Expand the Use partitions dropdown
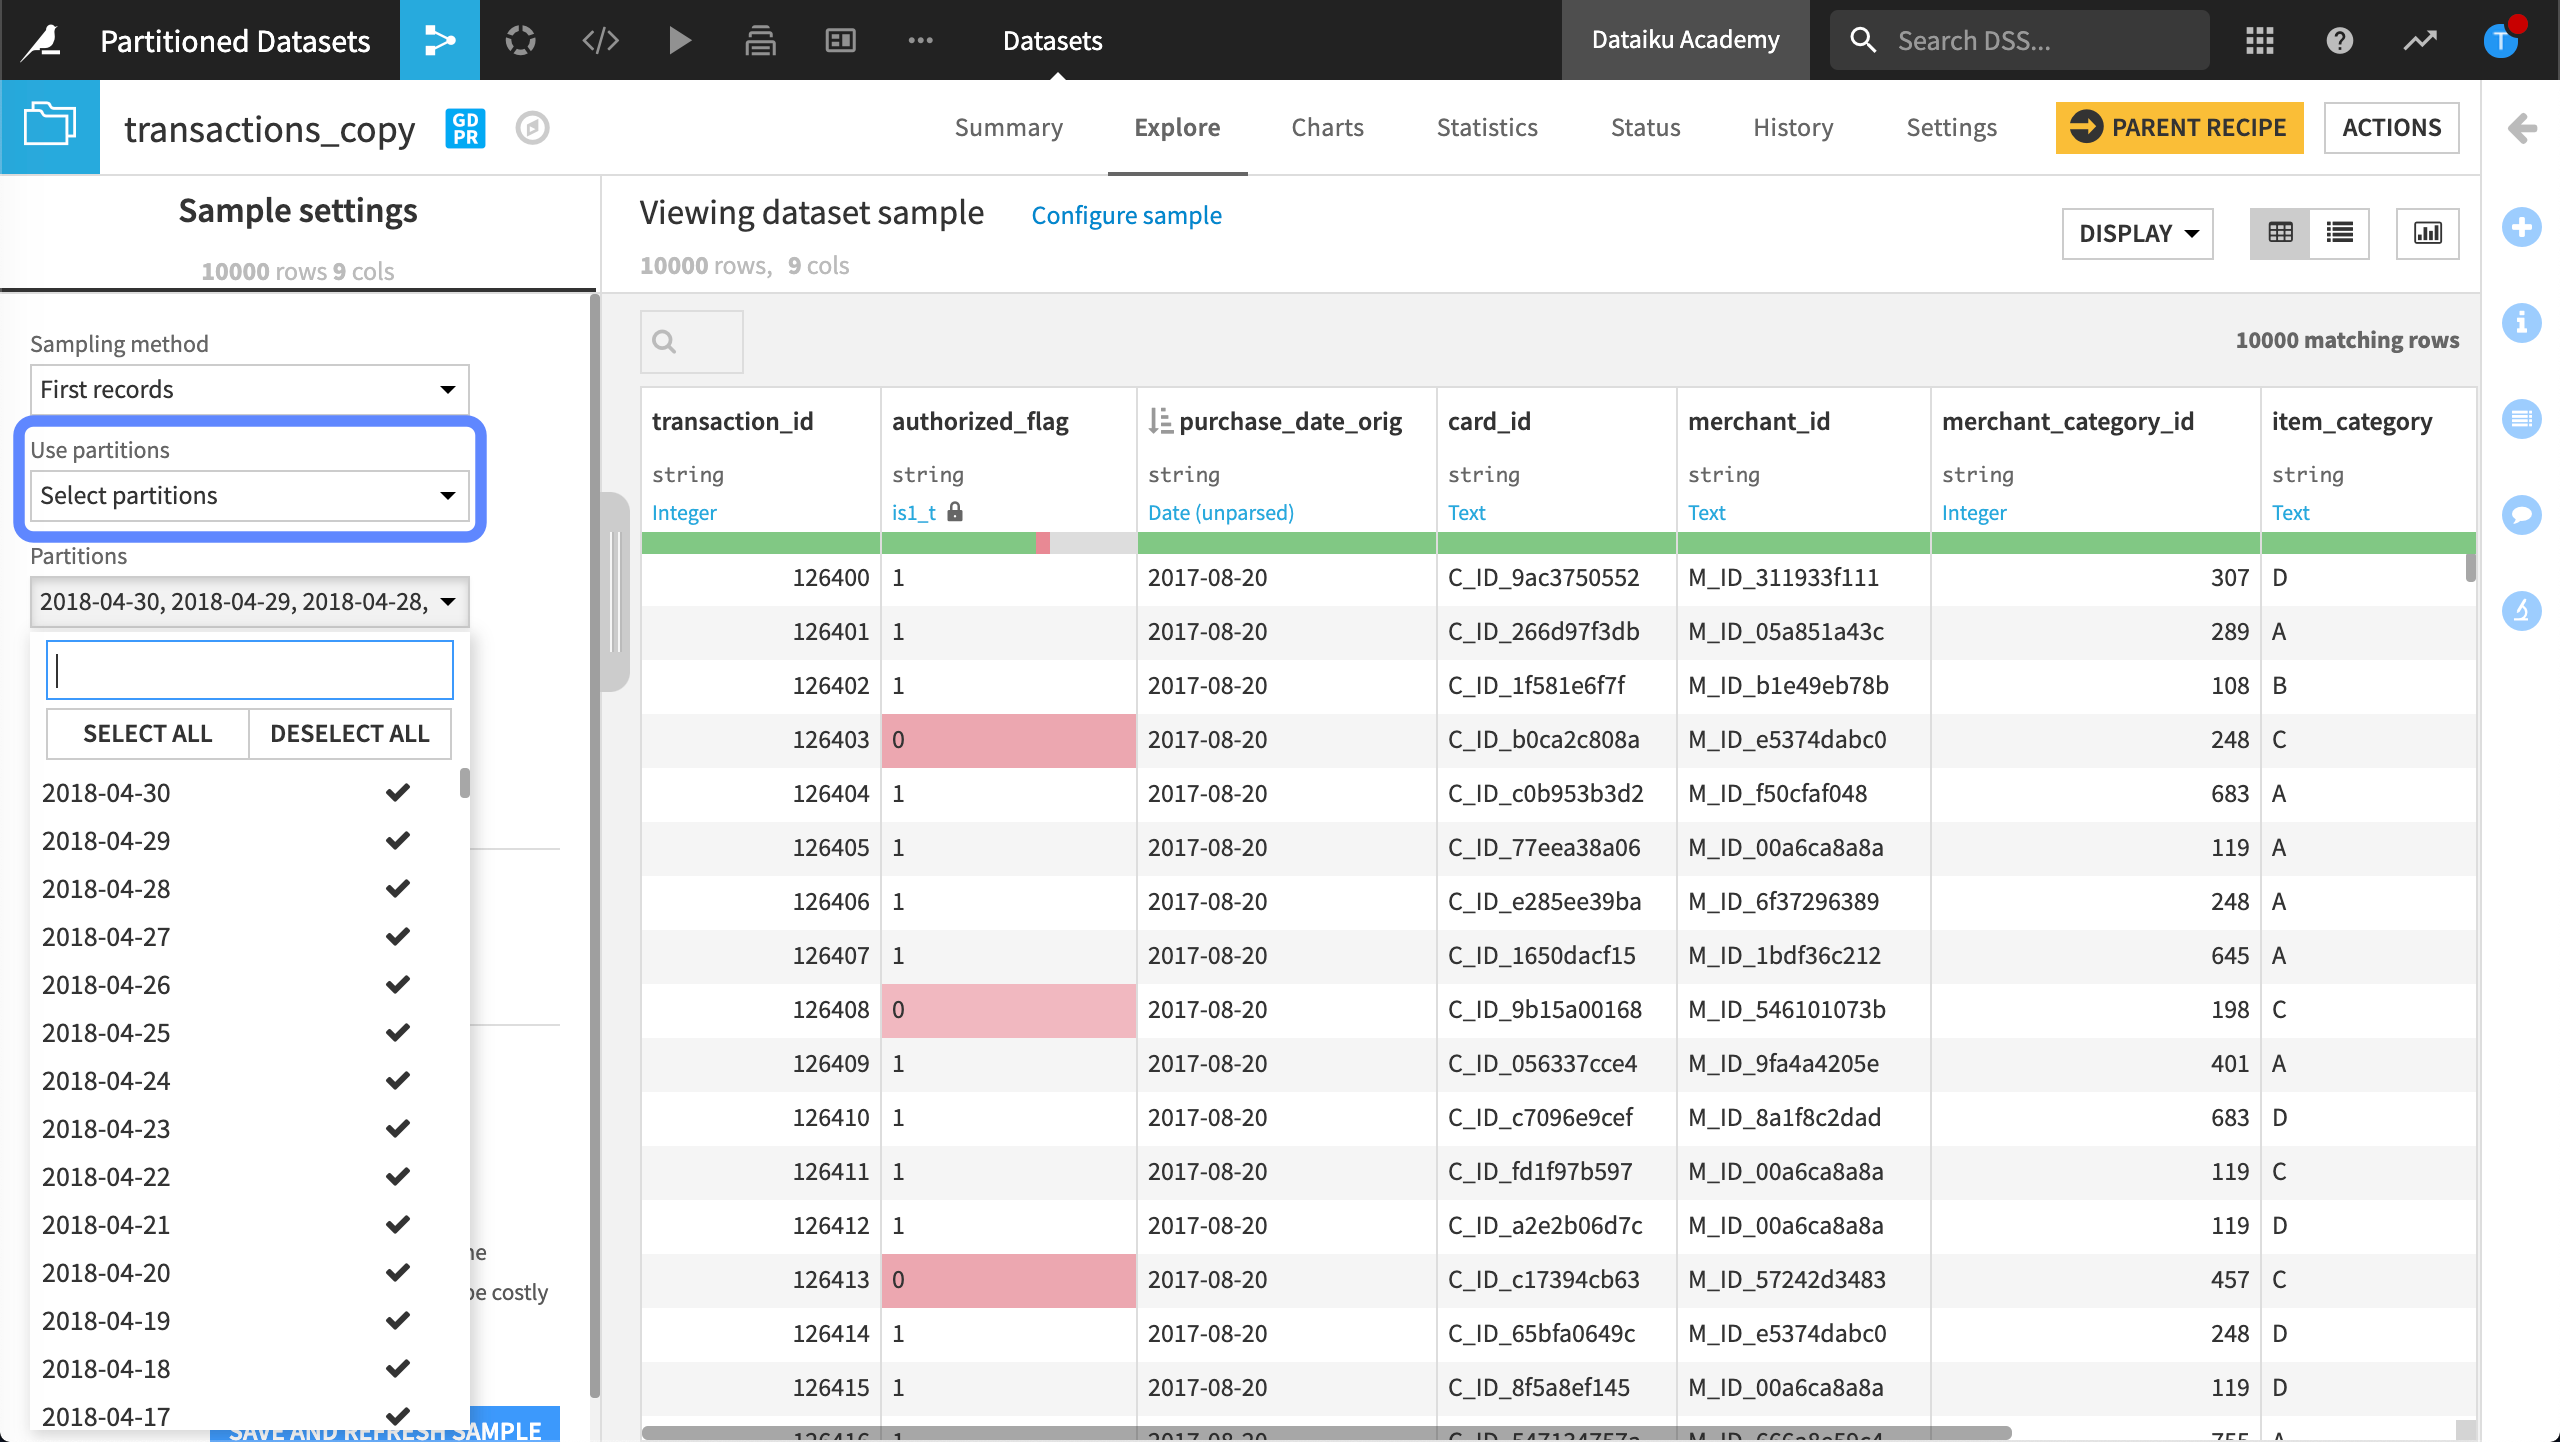 (249, 495)
